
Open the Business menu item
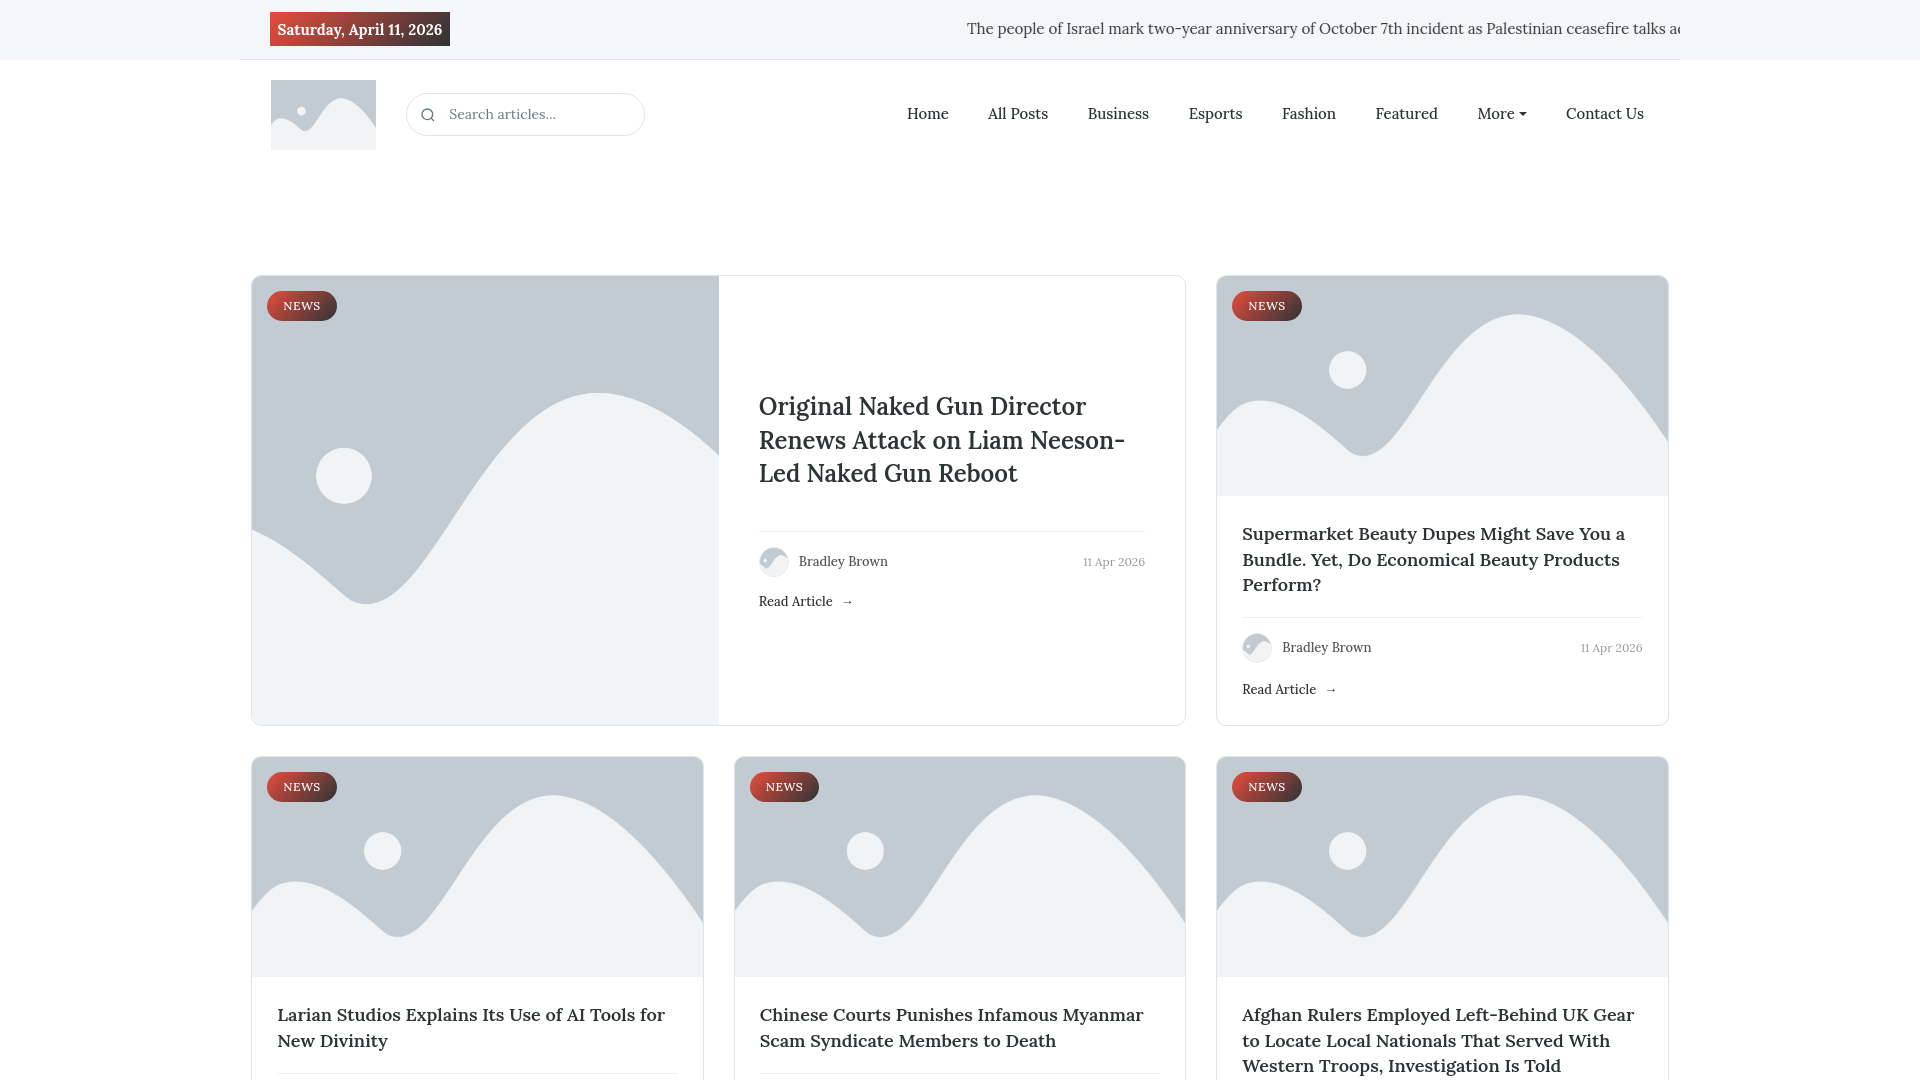tap(1117, 114)
